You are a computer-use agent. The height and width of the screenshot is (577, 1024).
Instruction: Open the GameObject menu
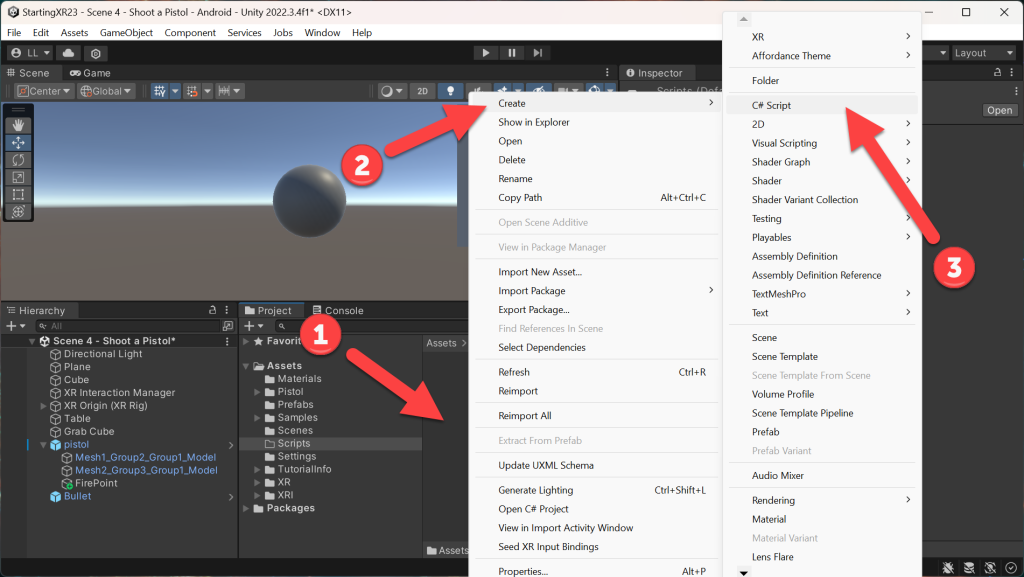point(126,33)
